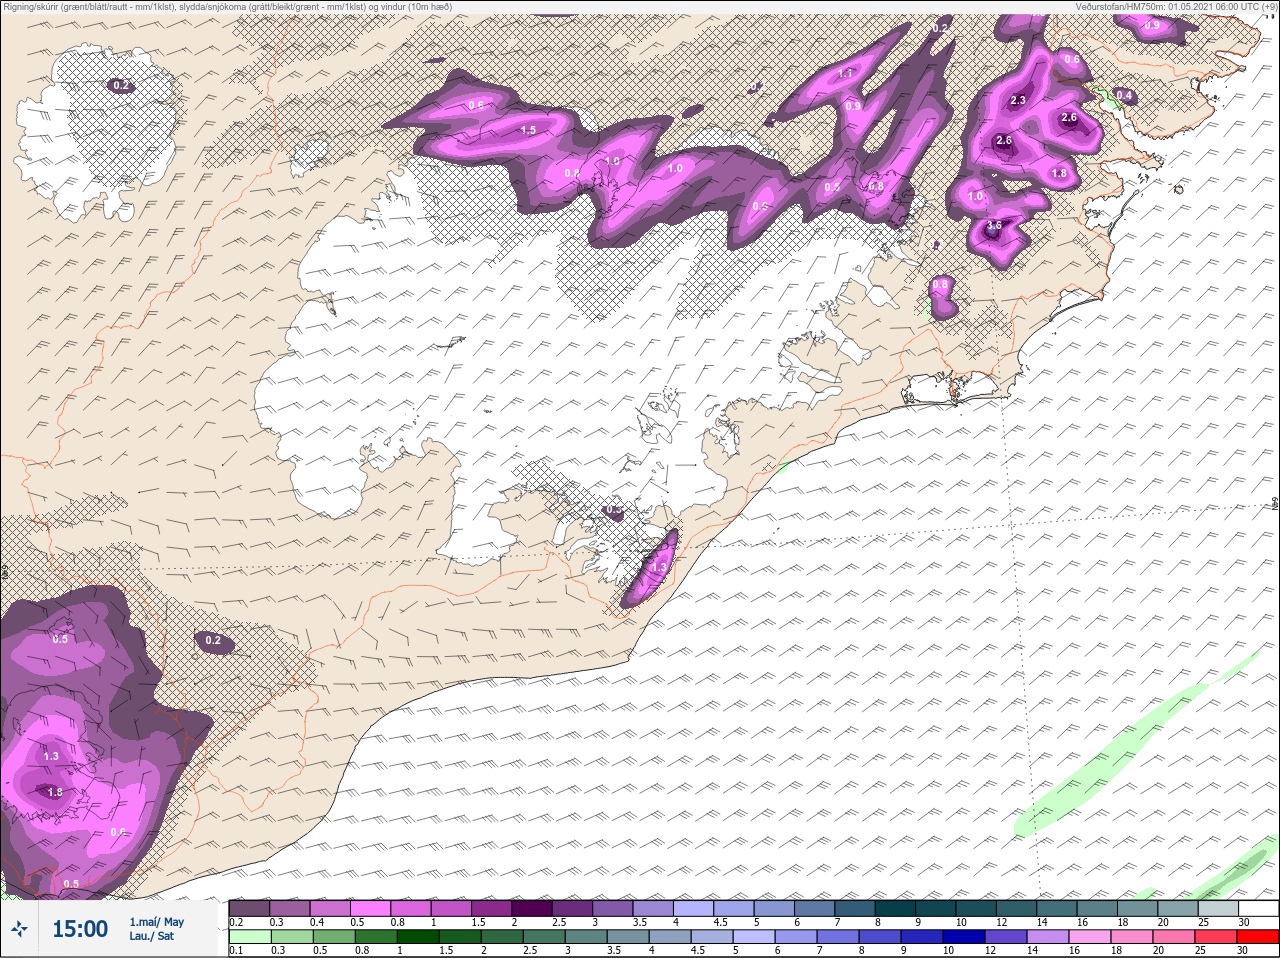Click the 2.3 precipitation value on the map
1280x958 pixels.
pyautogui.click(x=1018, y=100)
